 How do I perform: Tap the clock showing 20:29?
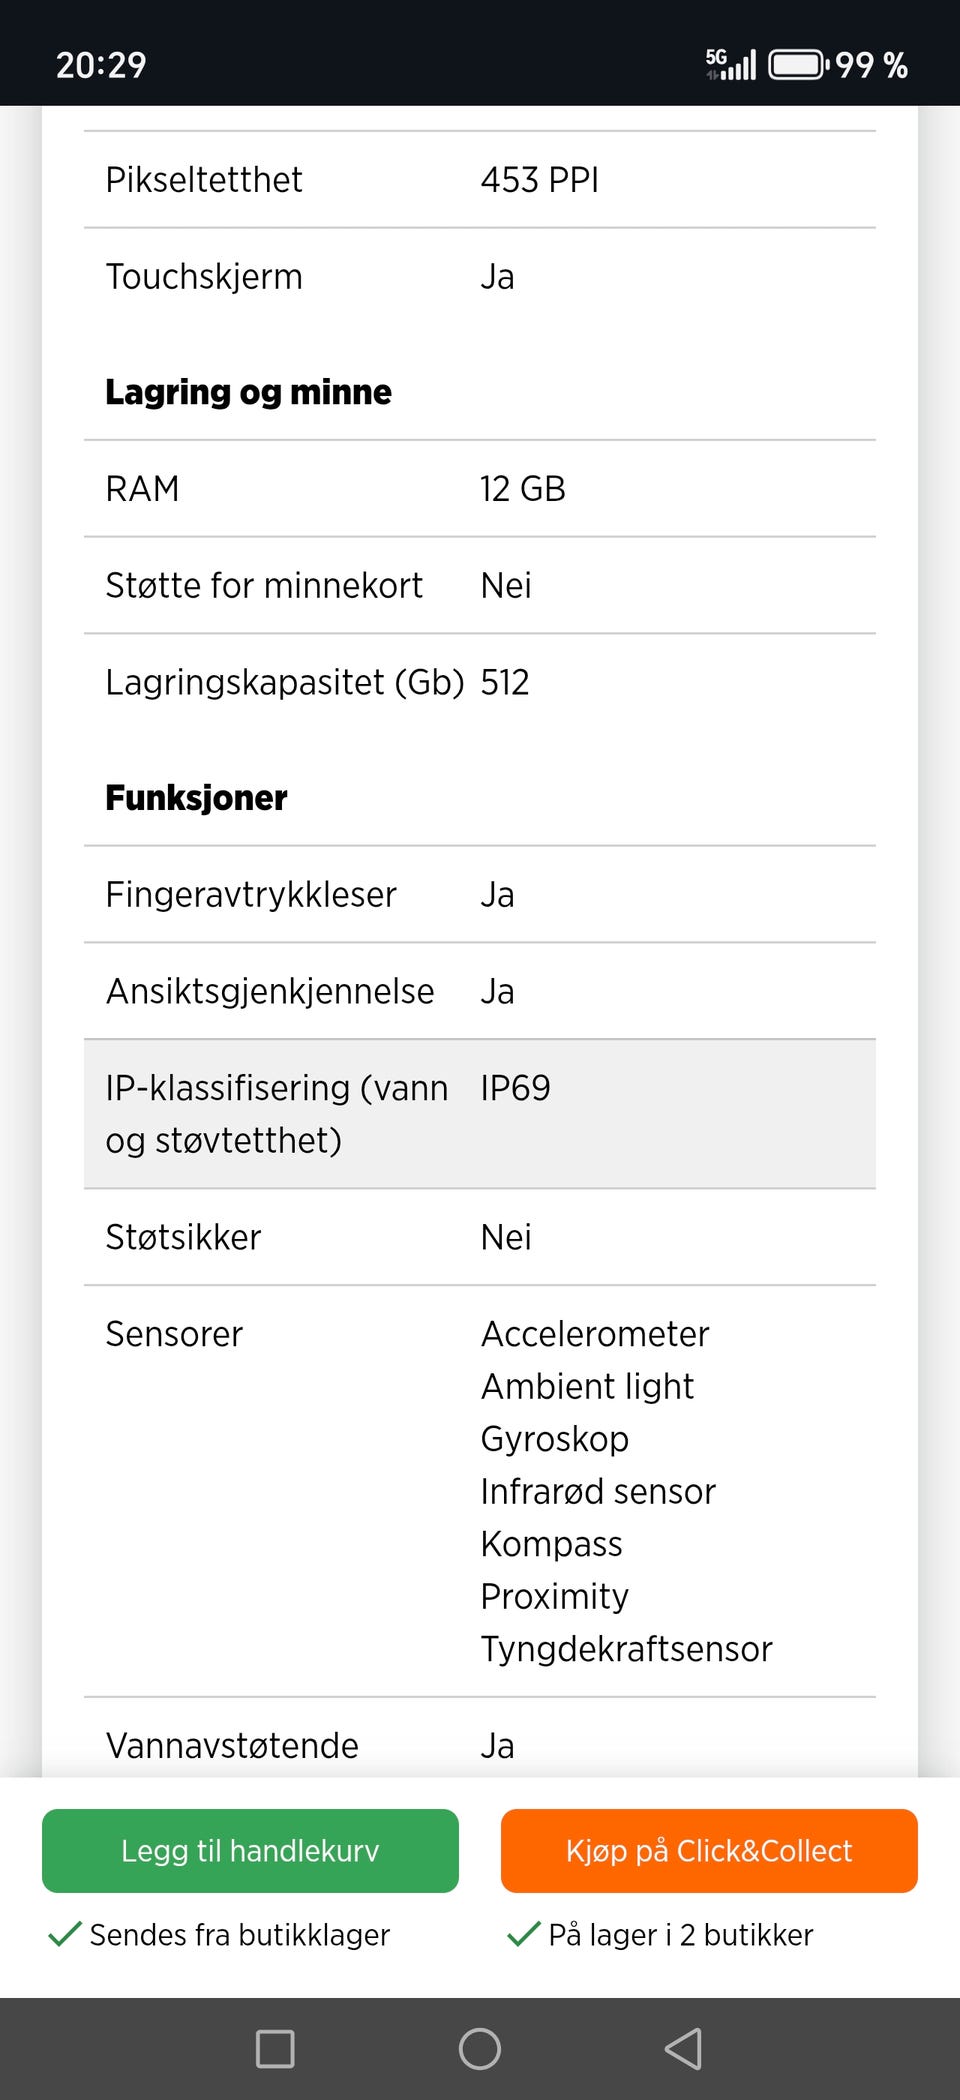(101, 65)
